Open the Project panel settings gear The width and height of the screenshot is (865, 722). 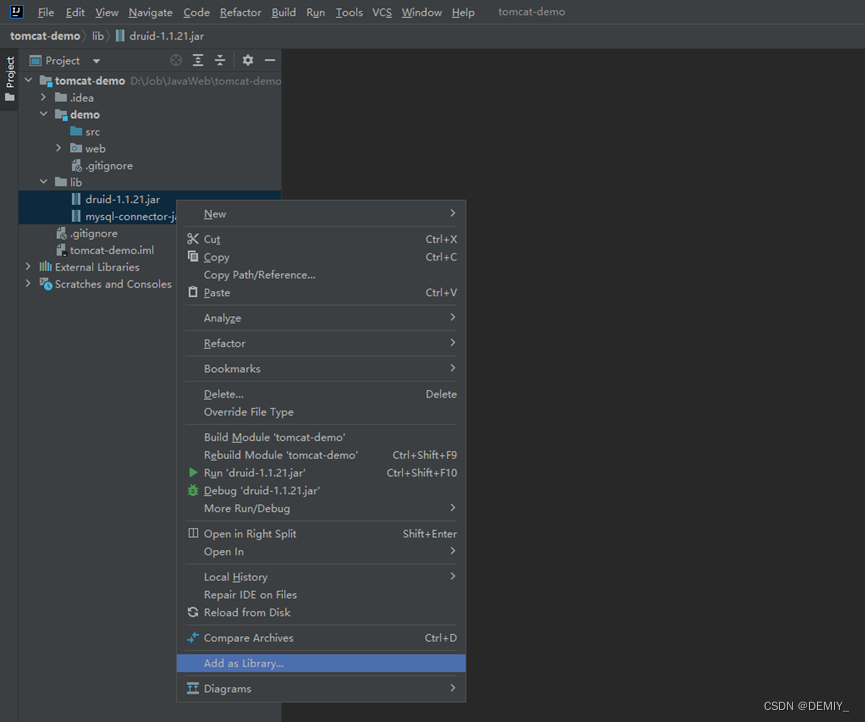[x=248, y=60]
